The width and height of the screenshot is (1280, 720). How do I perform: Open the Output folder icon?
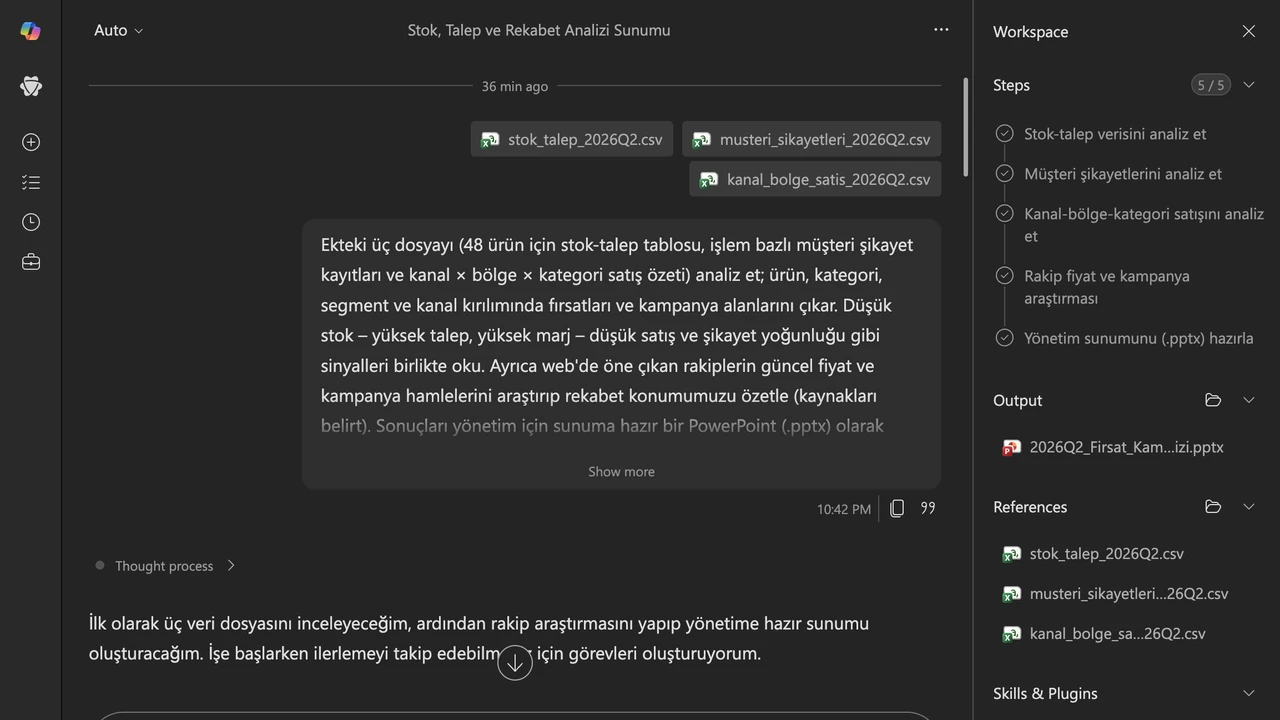coord(1213,400)
